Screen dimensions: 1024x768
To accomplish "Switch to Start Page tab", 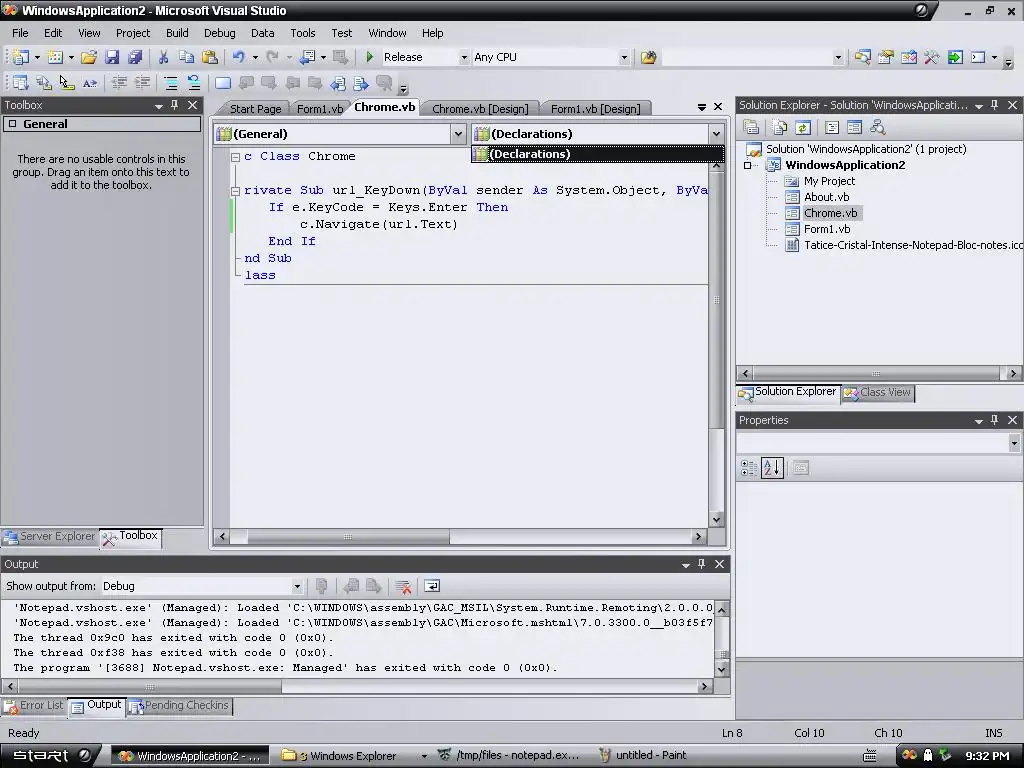I will [x=255, y=109].
